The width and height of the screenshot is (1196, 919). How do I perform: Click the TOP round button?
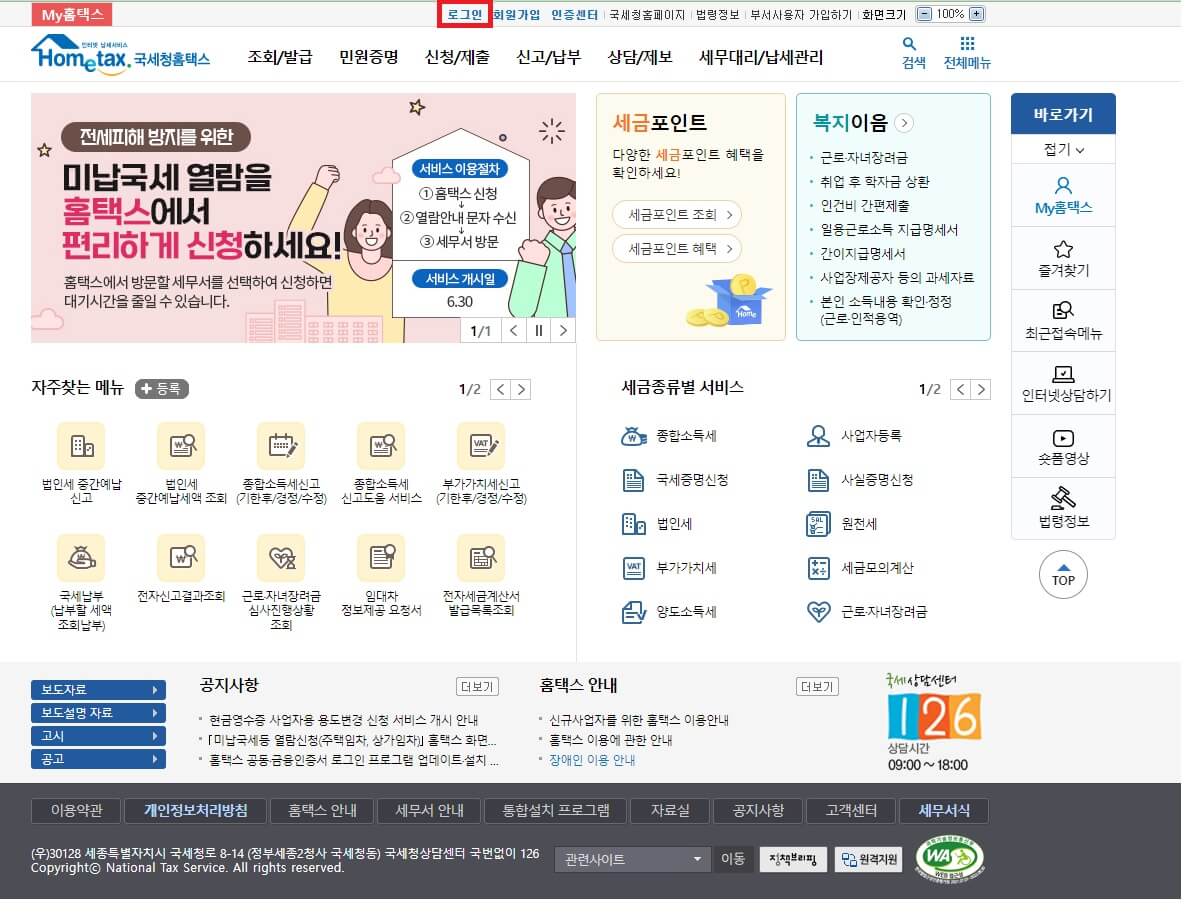[1063, 574]
